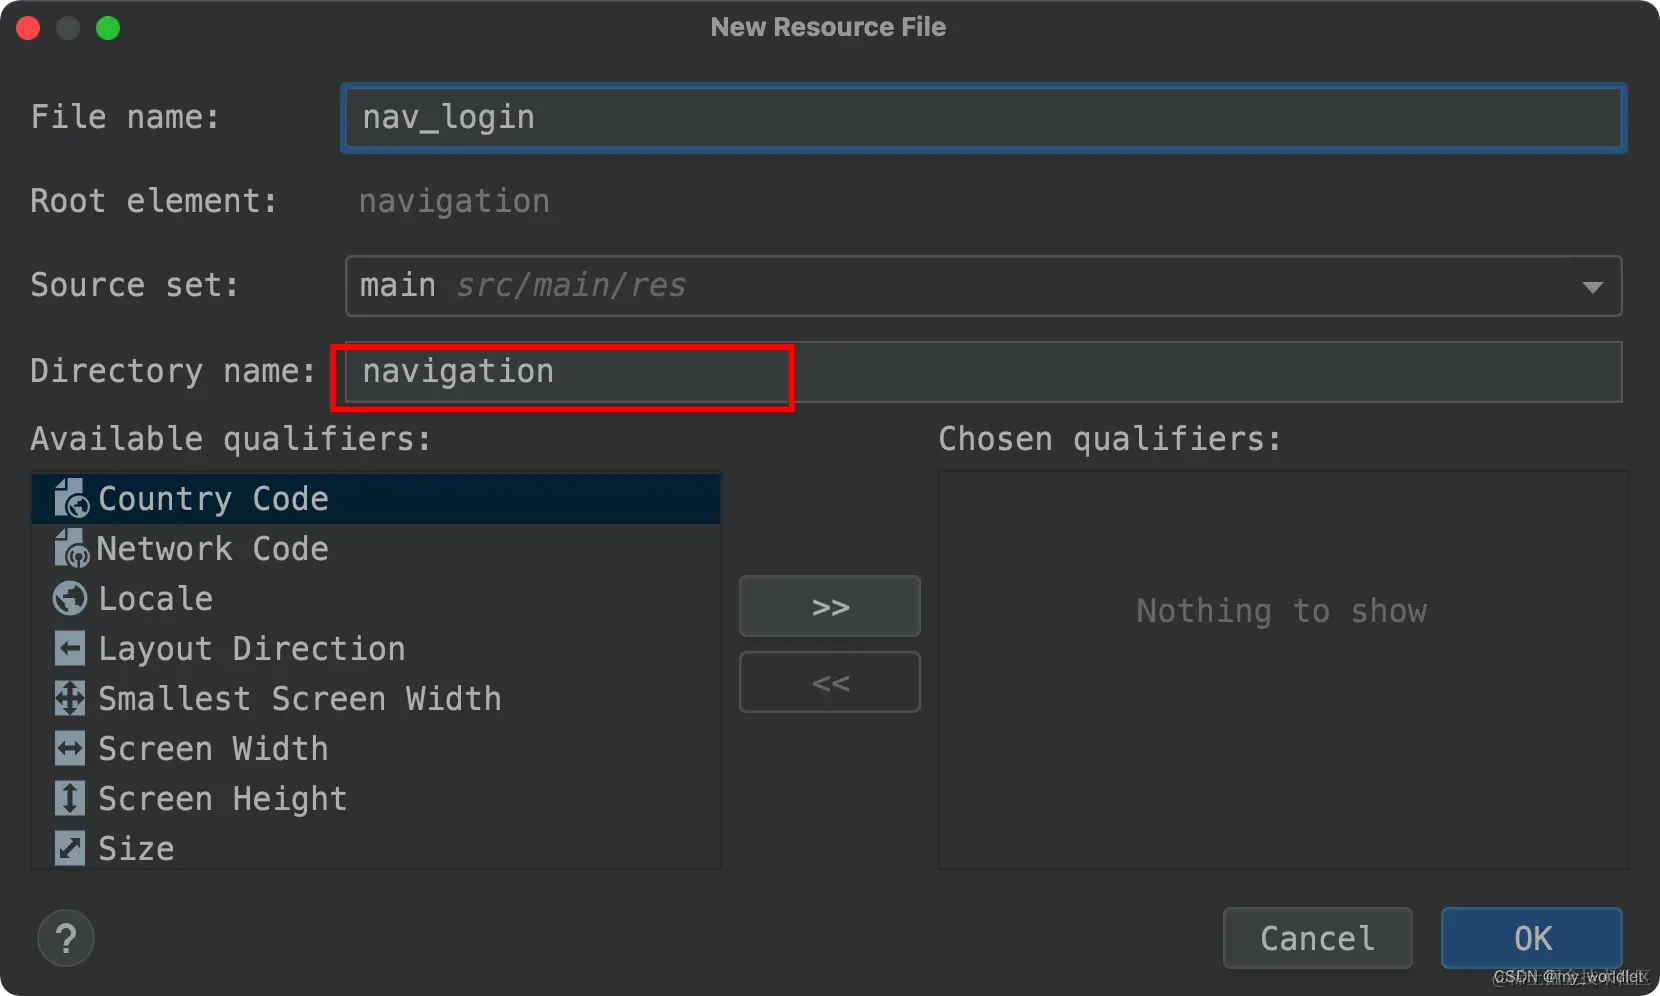The image size is (1660, 996).
Task: Select the Screen Height qualifier label
Action: [222, 798]
